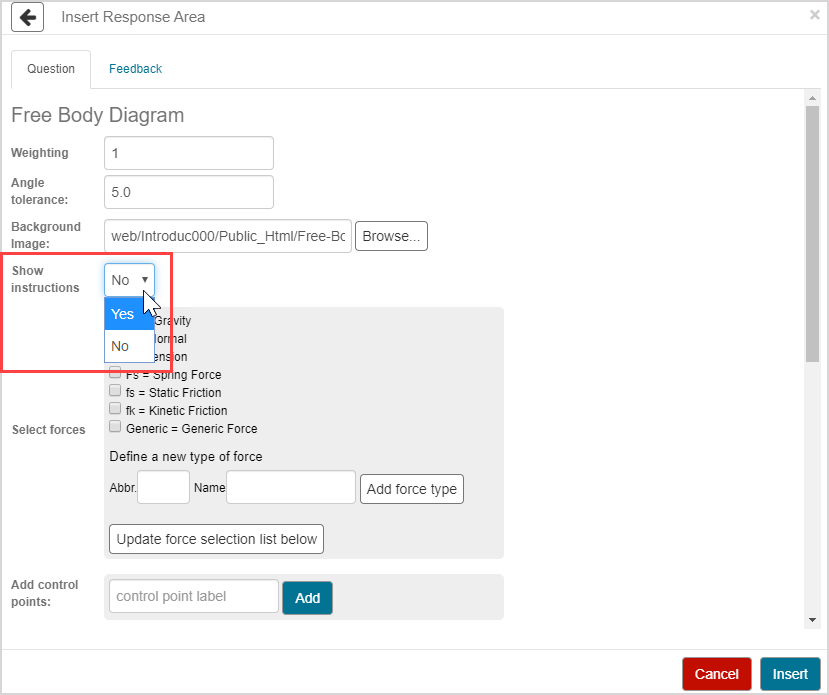Screen dimensions: 829x695
Task: Click the Add force type button
Action: click(411, 489)
